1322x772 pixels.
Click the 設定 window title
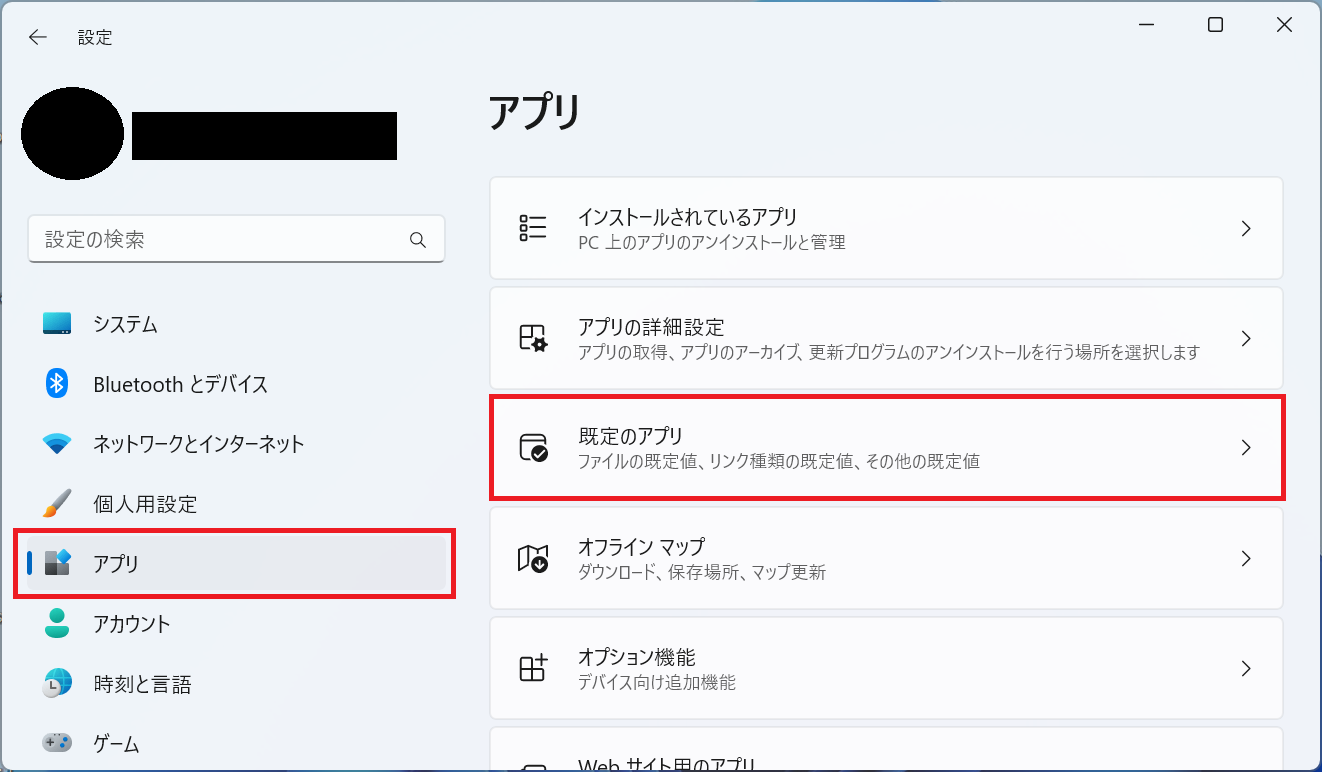(x=95, y=38)
